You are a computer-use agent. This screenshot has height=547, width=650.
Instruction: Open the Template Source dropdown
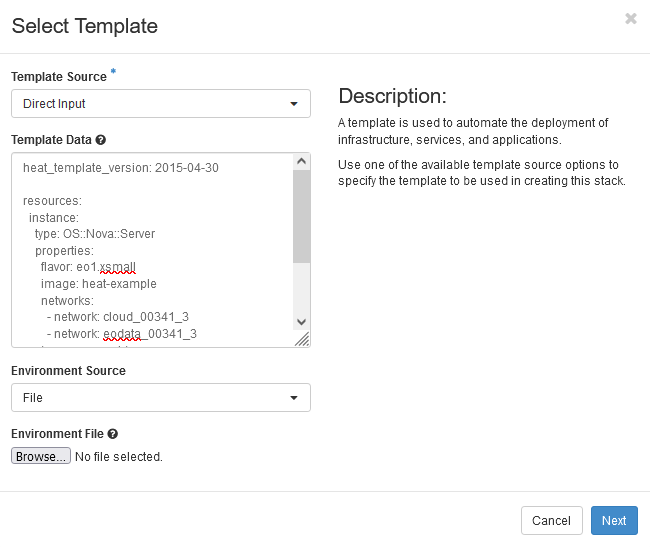pos(160,103)
